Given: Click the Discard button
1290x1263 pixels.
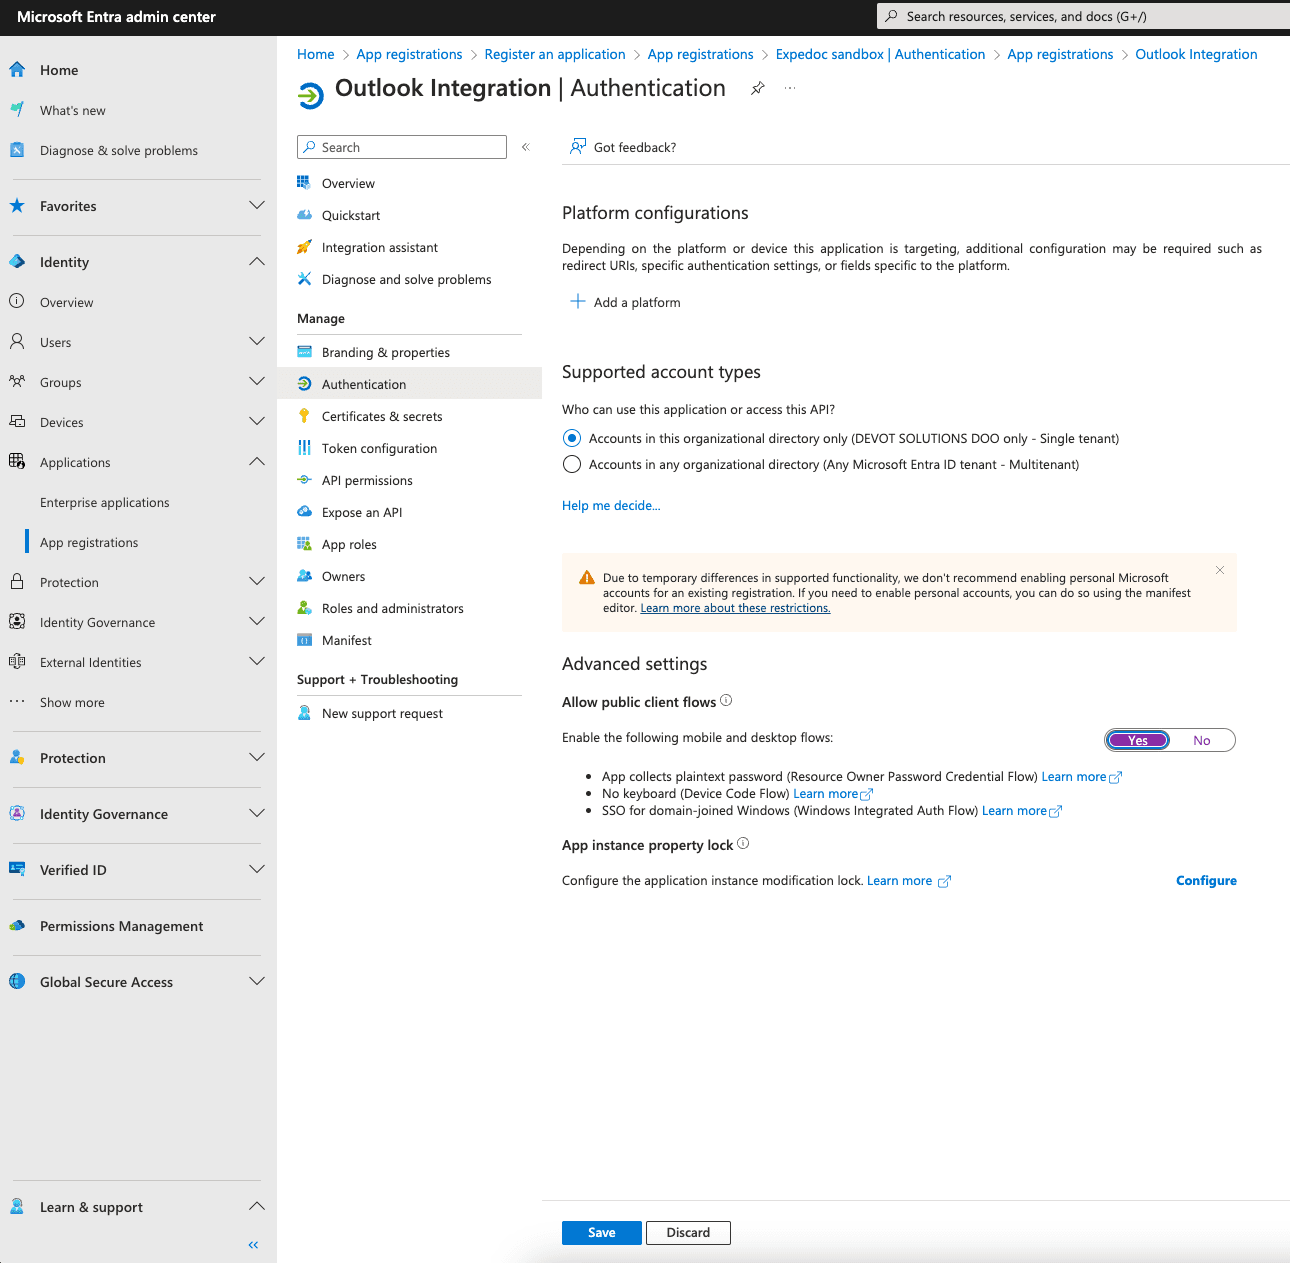Looking at the screenshot, I should tap(688, 1233).
